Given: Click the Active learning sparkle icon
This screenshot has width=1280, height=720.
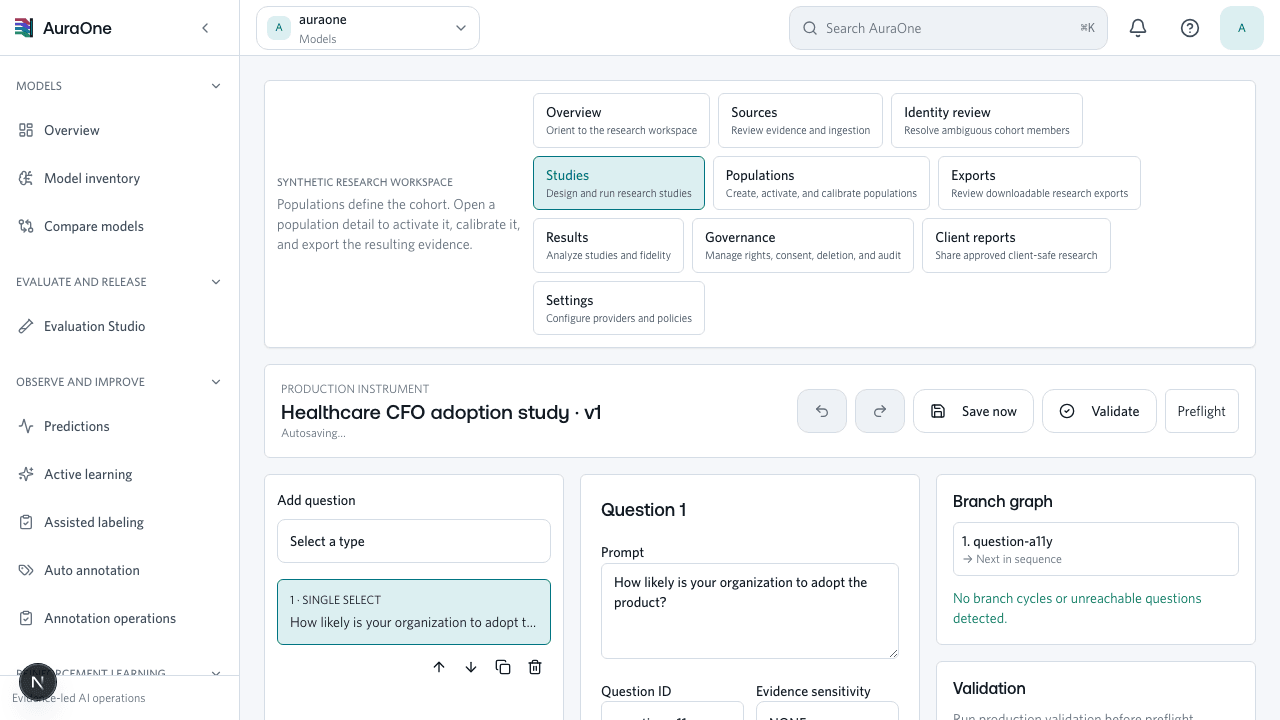Looking at the screenshot, I should click(26, 474).
